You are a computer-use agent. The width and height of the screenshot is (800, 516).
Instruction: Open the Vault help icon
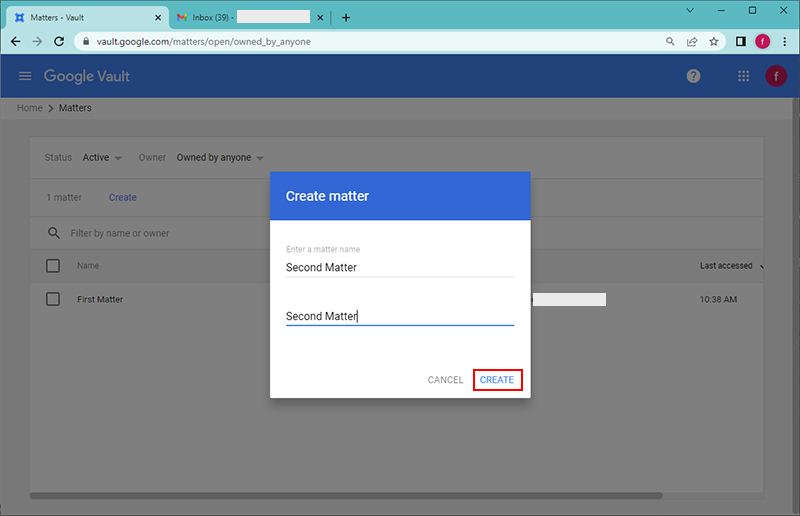[x=693, y=76]
